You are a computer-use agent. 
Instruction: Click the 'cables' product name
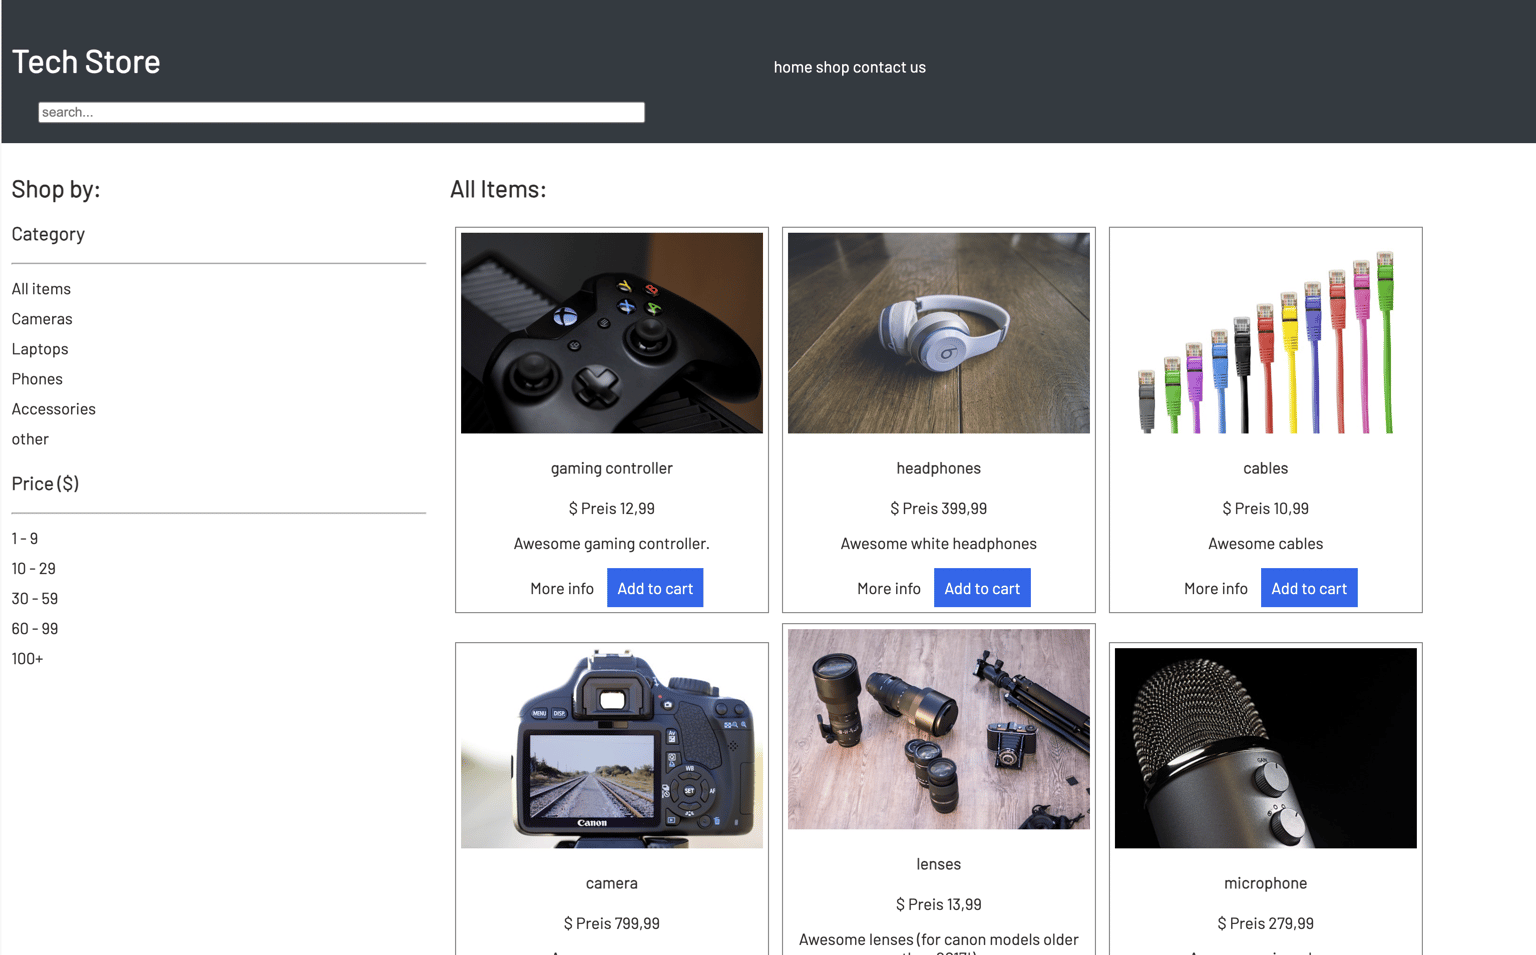point(1266,468)
